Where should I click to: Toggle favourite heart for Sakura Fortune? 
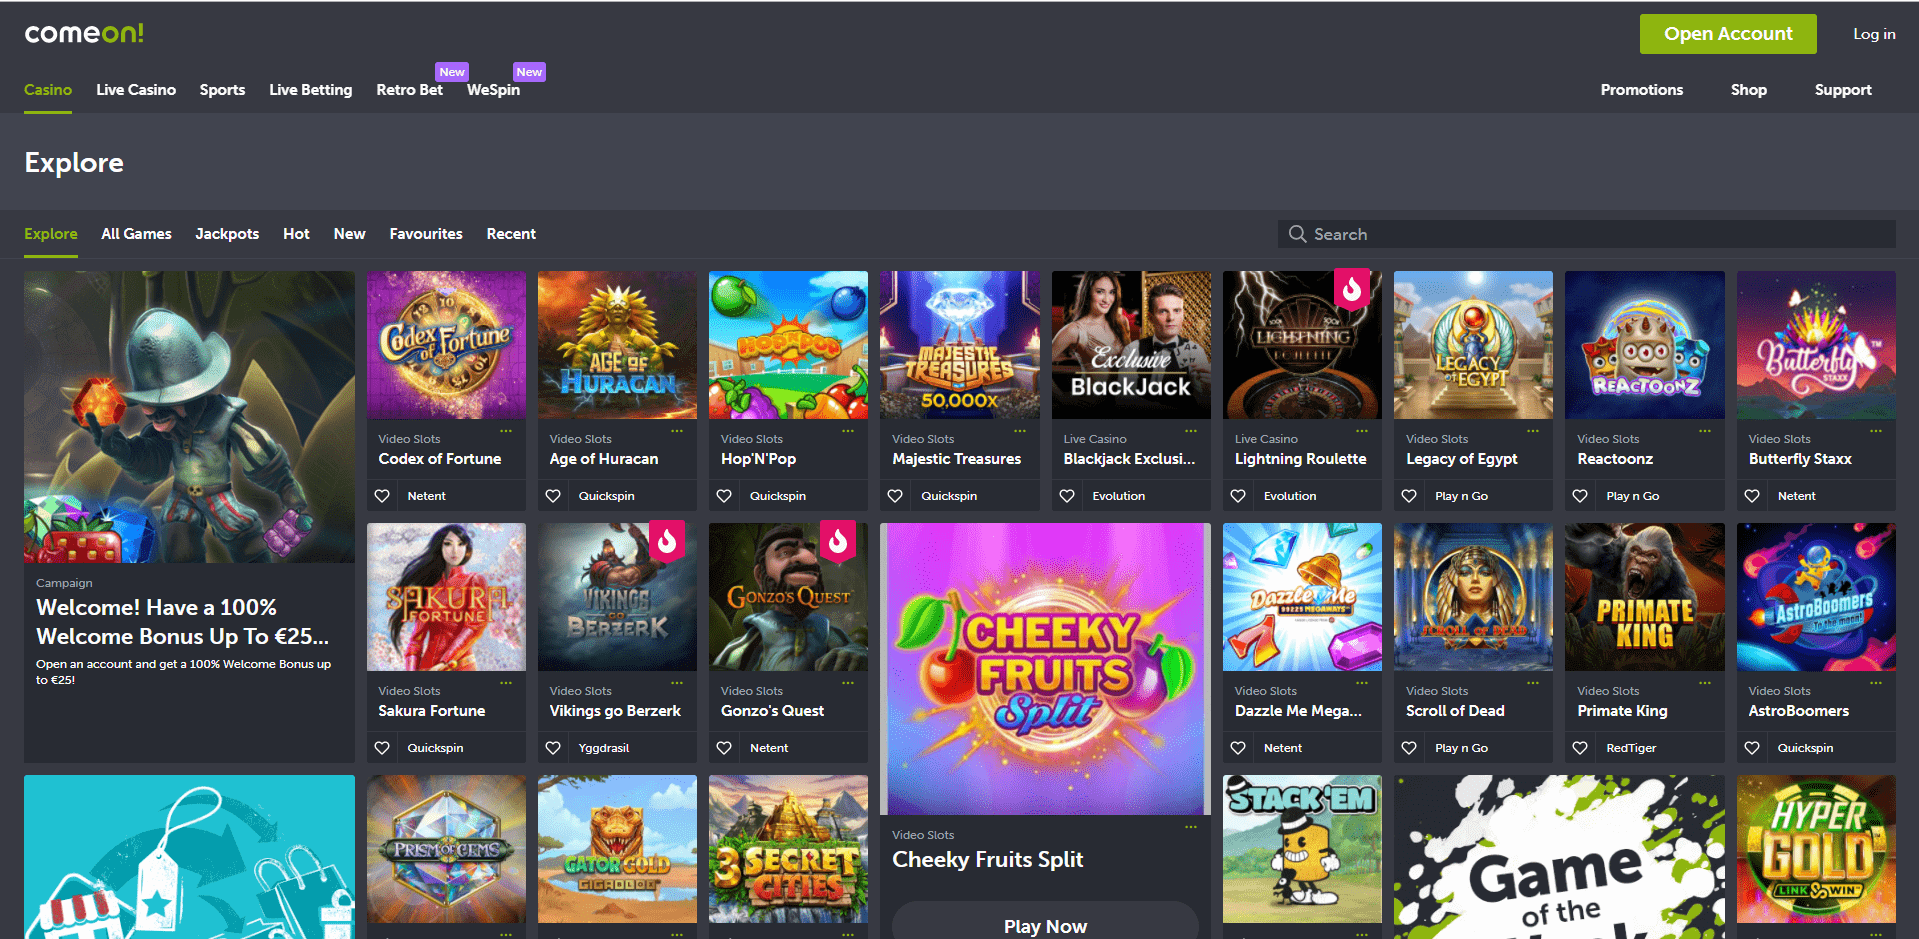click(382, 748)
